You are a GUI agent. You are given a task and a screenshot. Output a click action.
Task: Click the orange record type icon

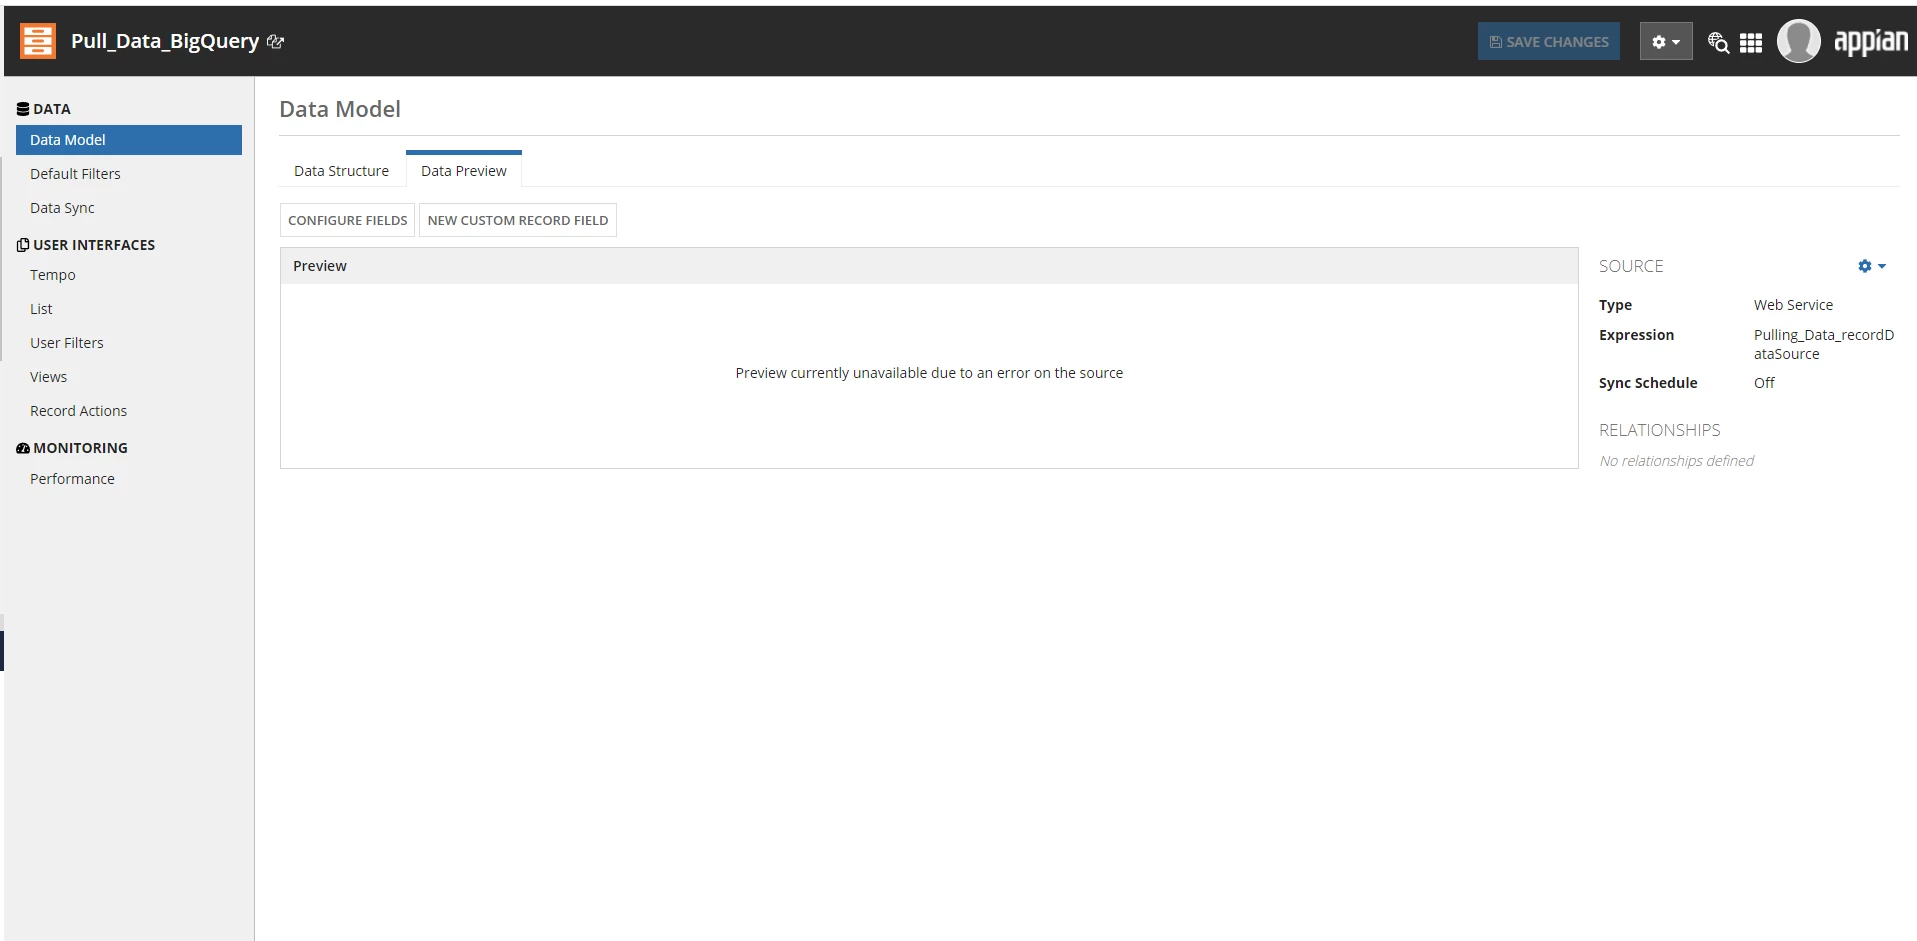click(x=38, y=41)
